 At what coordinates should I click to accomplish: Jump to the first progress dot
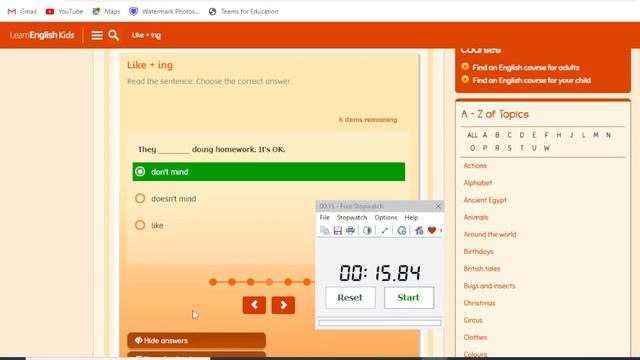click(x=213, y=282)
